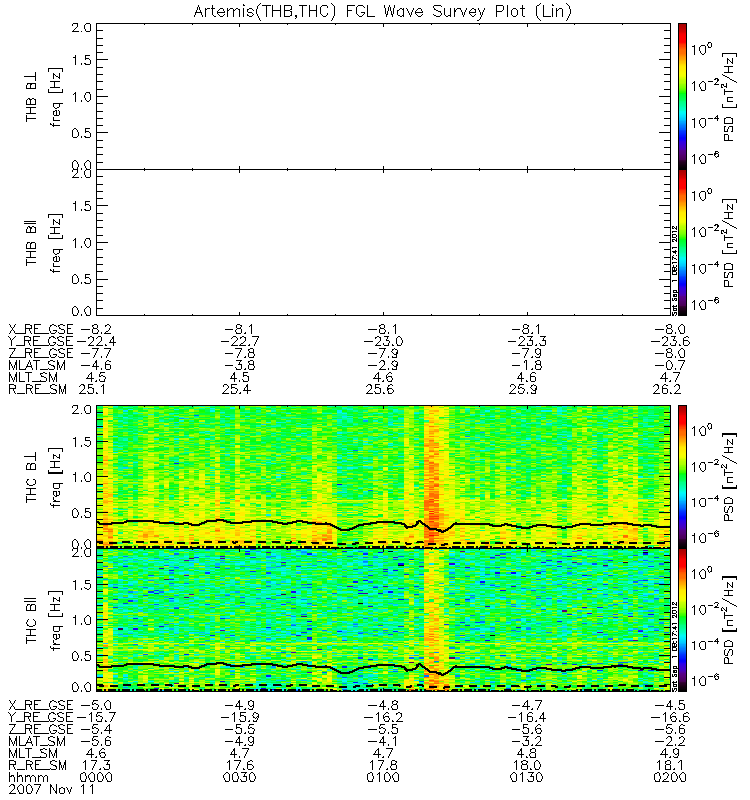Click the X_RE_GSE value -8.2

point(95,330)
